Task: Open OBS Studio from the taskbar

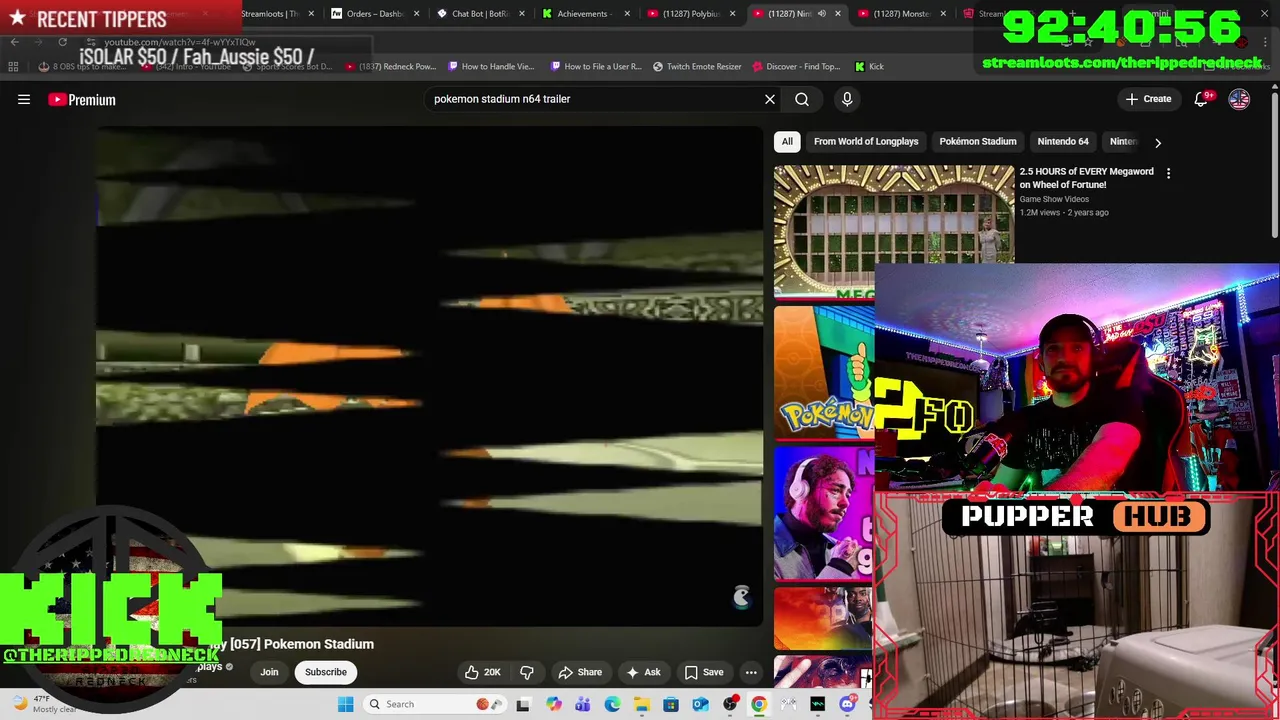Action: [x=730, y=704]
